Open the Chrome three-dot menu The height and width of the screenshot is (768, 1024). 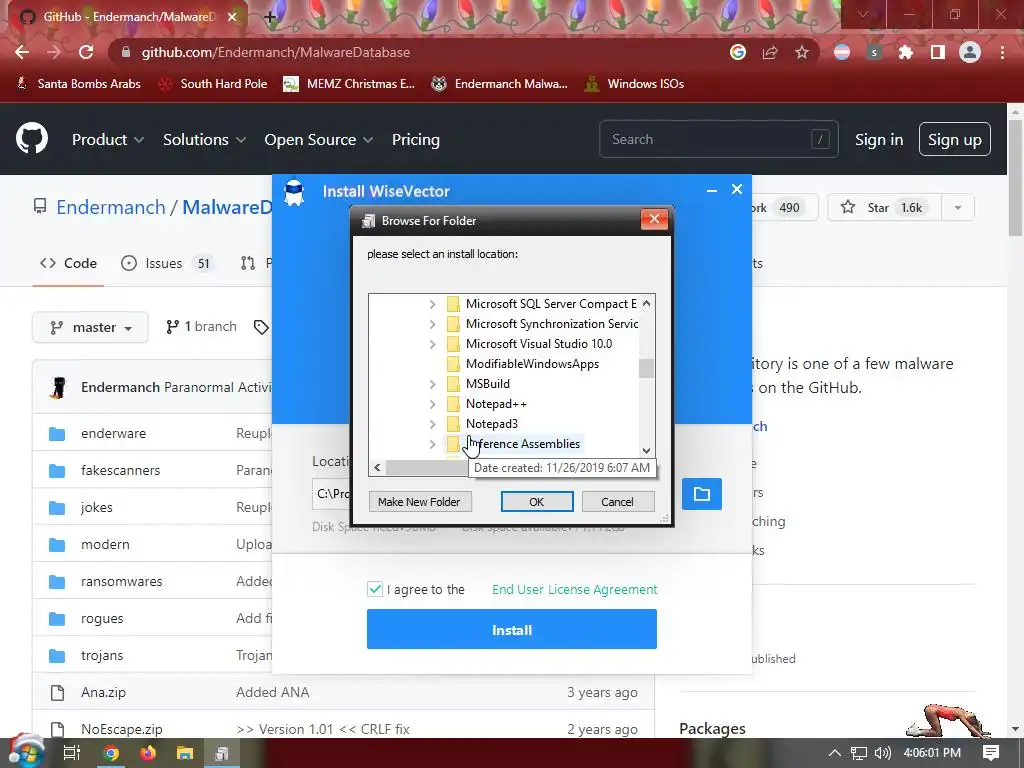point(1002,52)
